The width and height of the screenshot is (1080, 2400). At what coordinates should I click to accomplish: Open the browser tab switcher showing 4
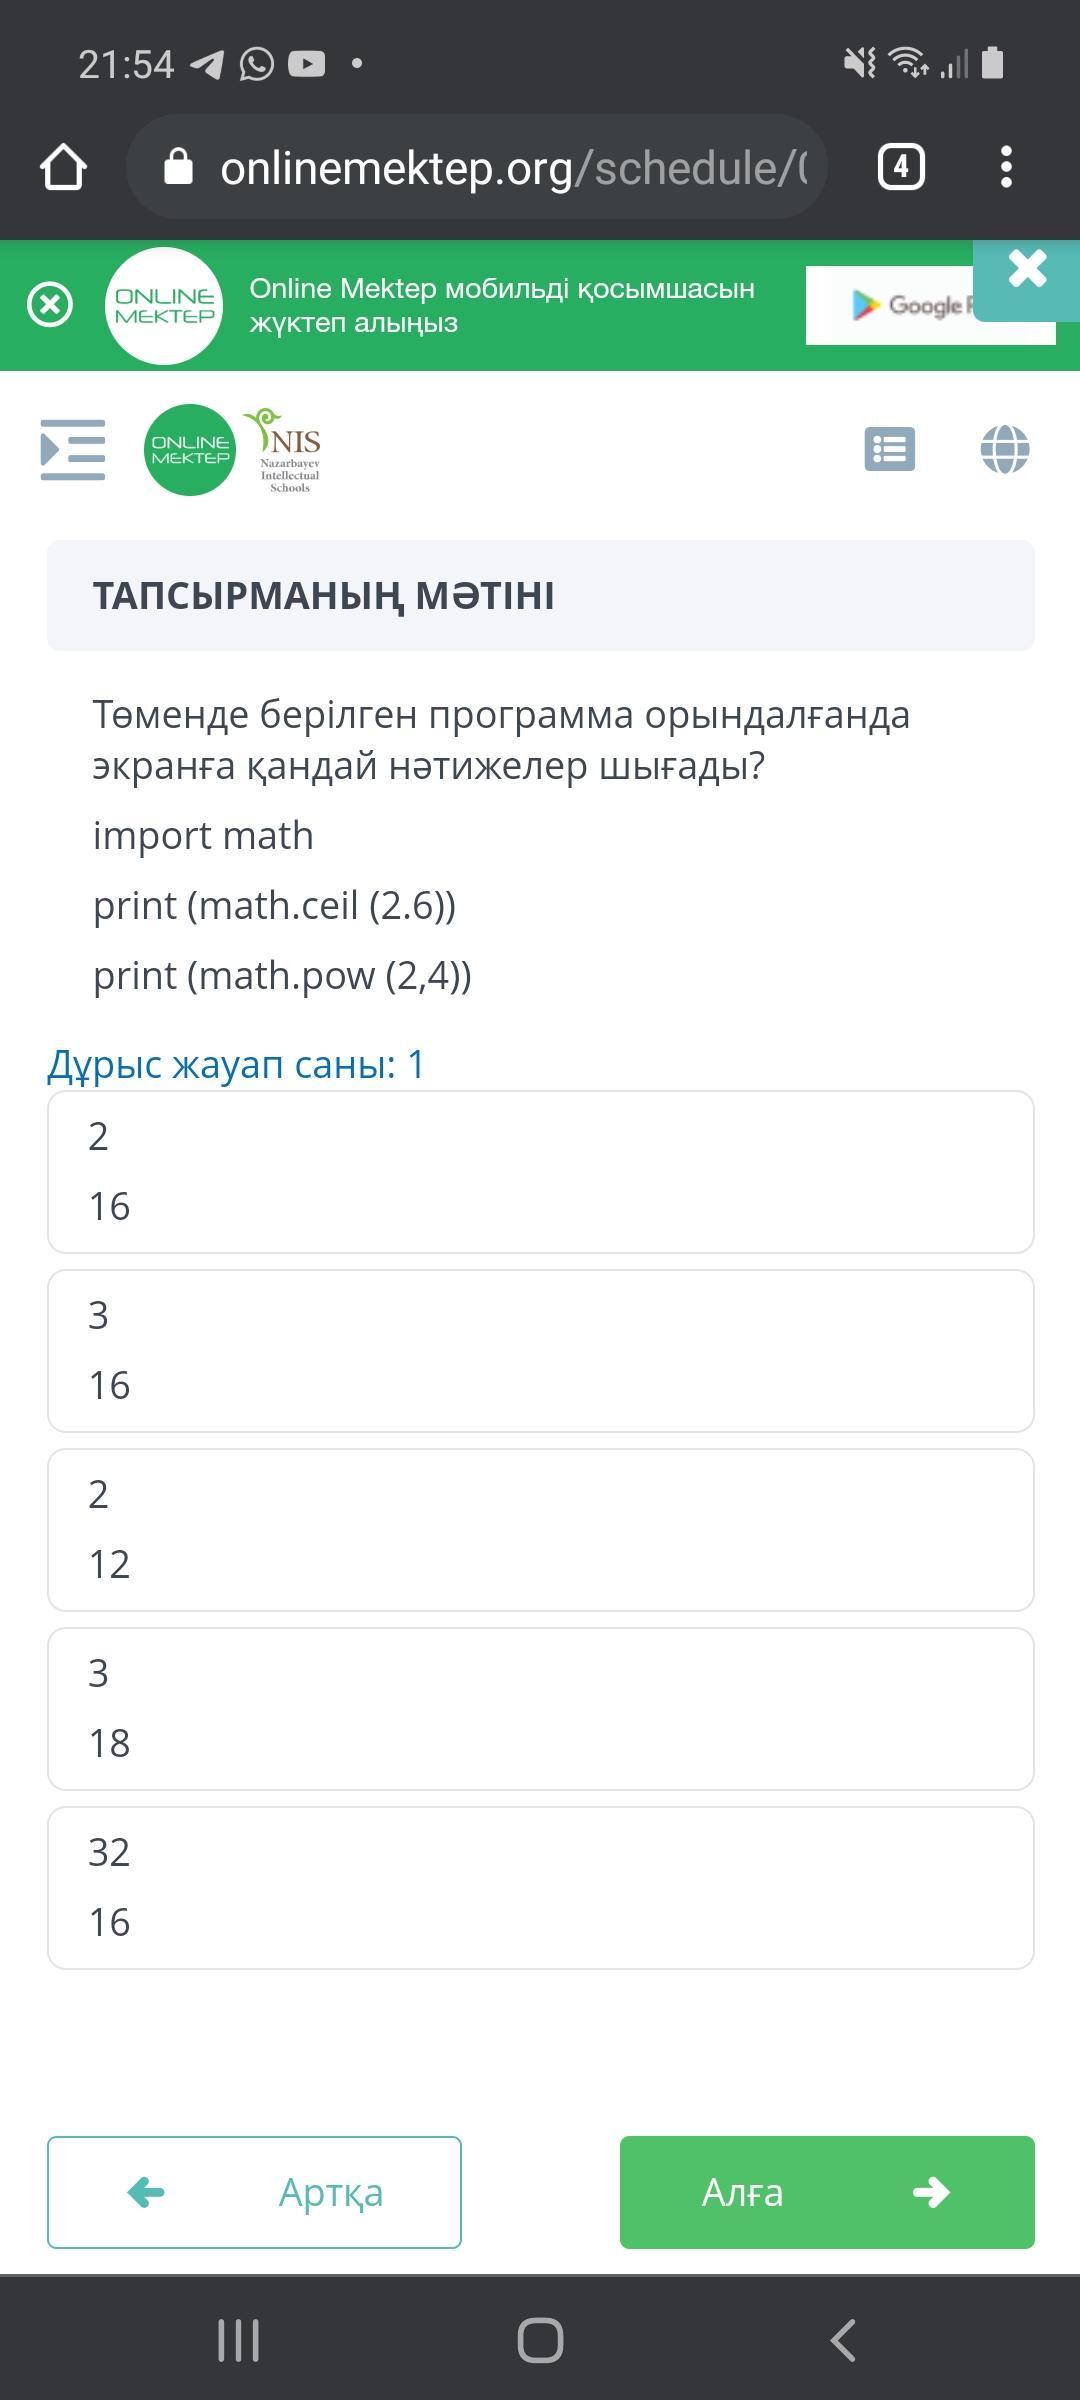tap(900, 167)
